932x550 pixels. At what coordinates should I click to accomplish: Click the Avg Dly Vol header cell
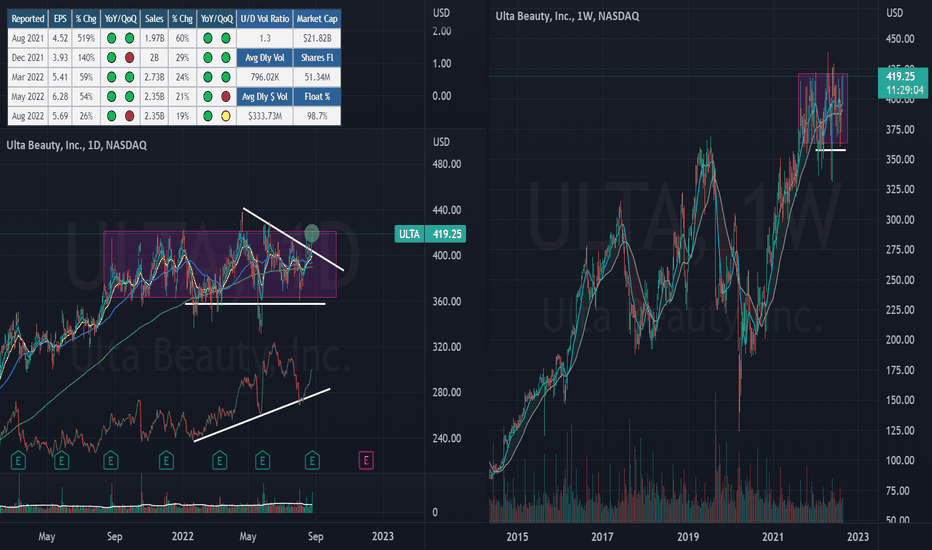[x=265, y=58]
